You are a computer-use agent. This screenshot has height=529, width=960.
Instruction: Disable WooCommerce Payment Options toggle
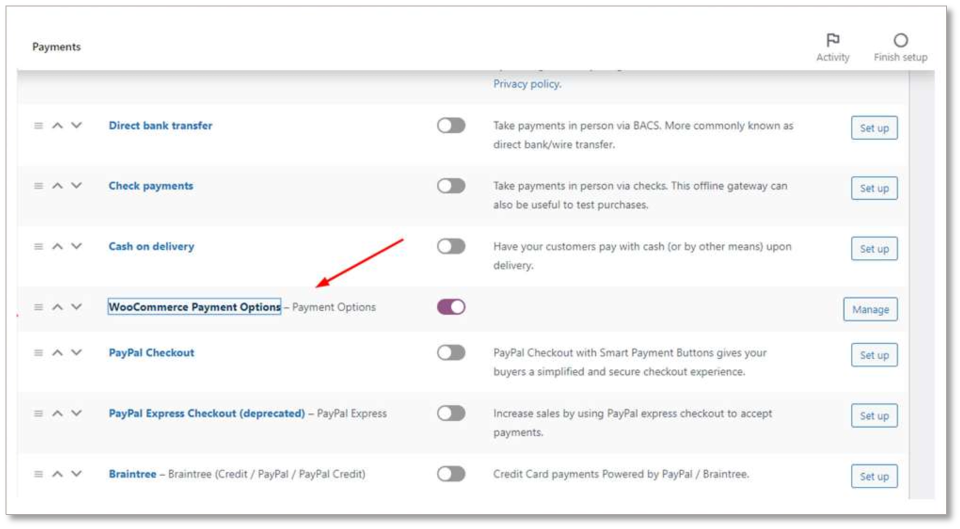click(x=451, y=307)
